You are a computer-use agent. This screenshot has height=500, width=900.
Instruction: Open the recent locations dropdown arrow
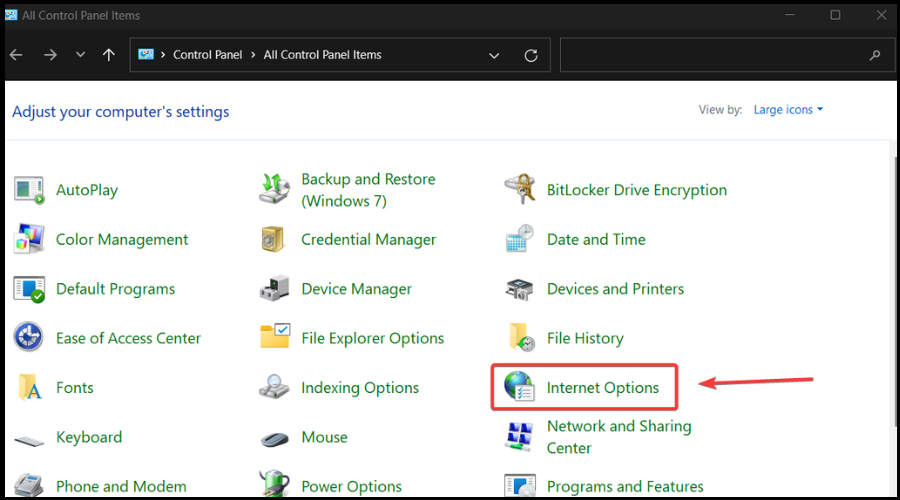click(80, 55)
